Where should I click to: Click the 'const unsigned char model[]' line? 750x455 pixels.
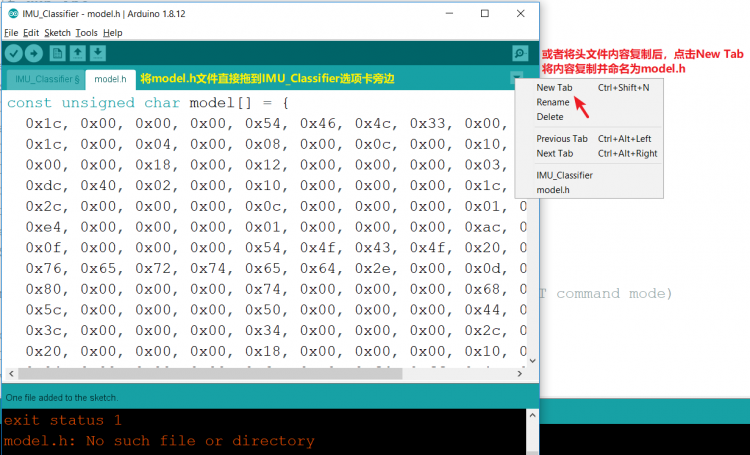pyautogui.click(x=148, y=103)
